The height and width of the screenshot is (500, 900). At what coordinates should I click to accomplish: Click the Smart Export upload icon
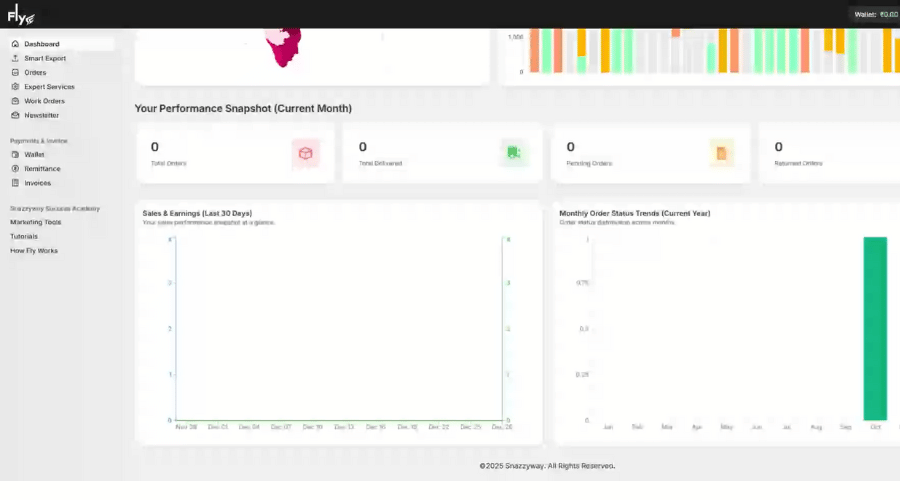click(15, 58)
